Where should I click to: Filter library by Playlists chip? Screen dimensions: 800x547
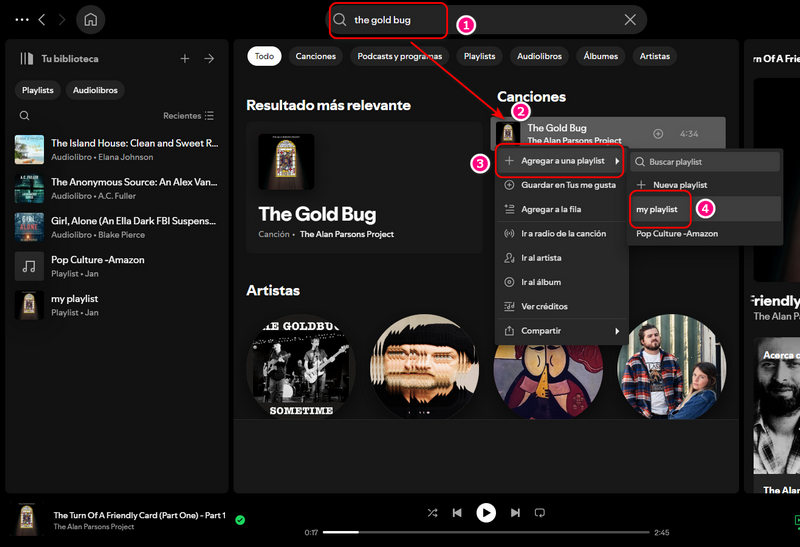(38, 90)
